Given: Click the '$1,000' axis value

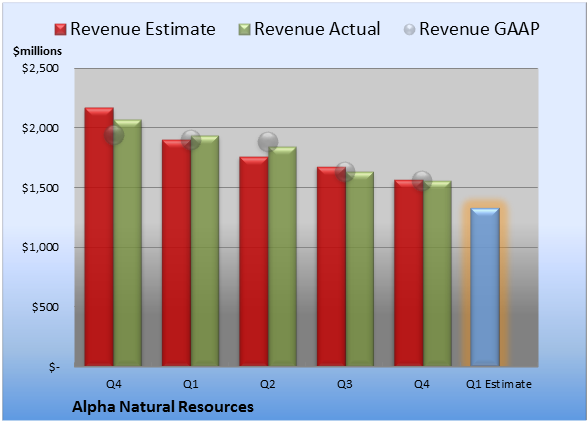Looking at the screenshot, I should click(40, 247).
